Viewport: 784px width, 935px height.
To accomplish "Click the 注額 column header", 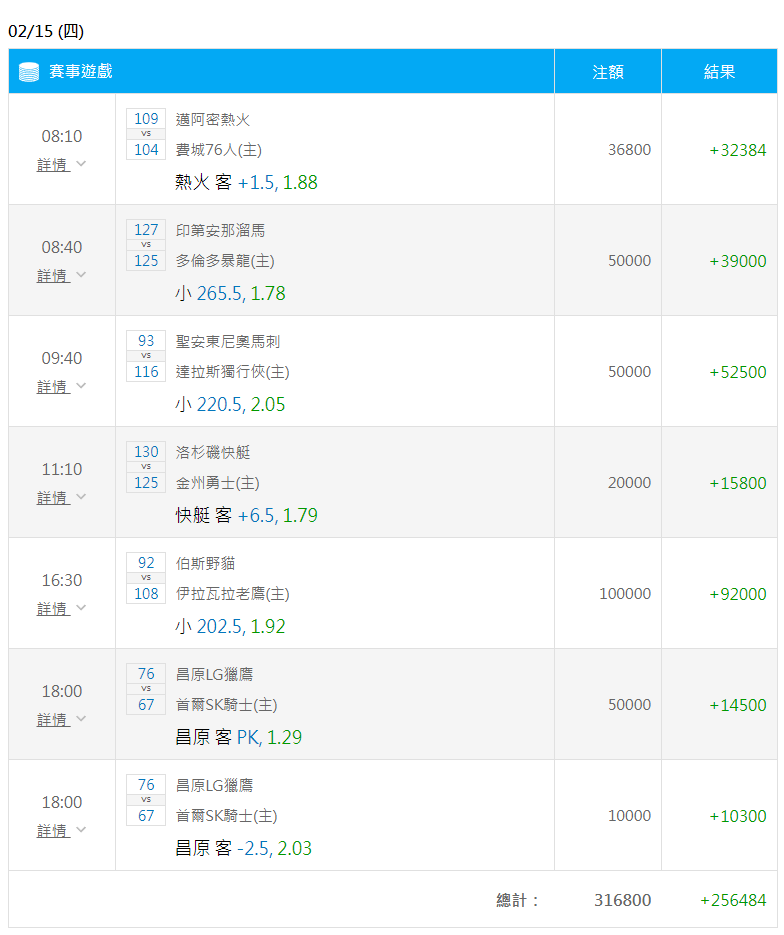I will [608, 72].
